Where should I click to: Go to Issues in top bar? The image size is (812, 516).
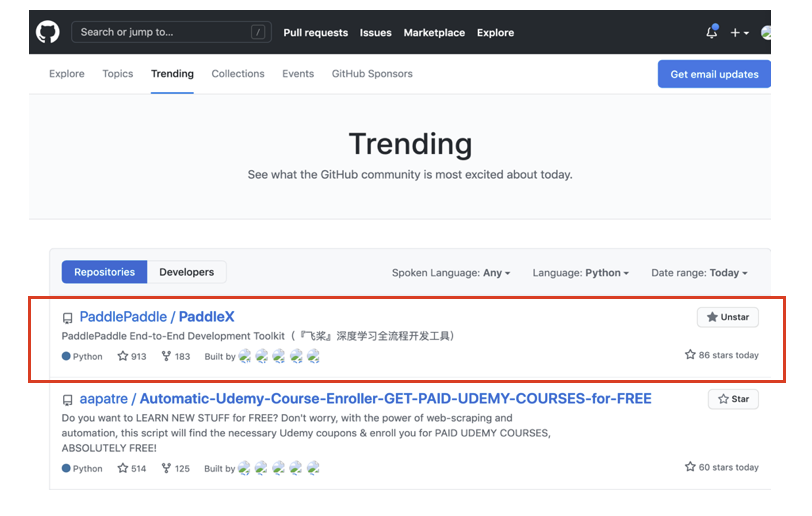pos(375,33)
